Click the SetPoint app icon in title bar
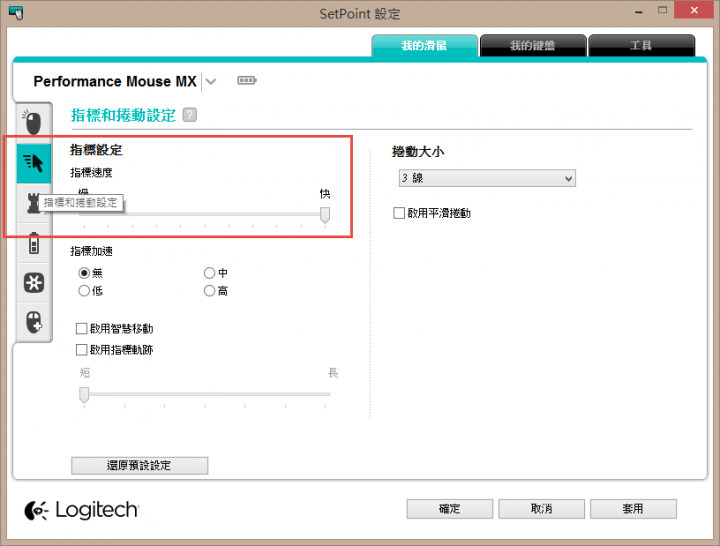The height and width of the screenshot is (546, 720). point(16,12)
